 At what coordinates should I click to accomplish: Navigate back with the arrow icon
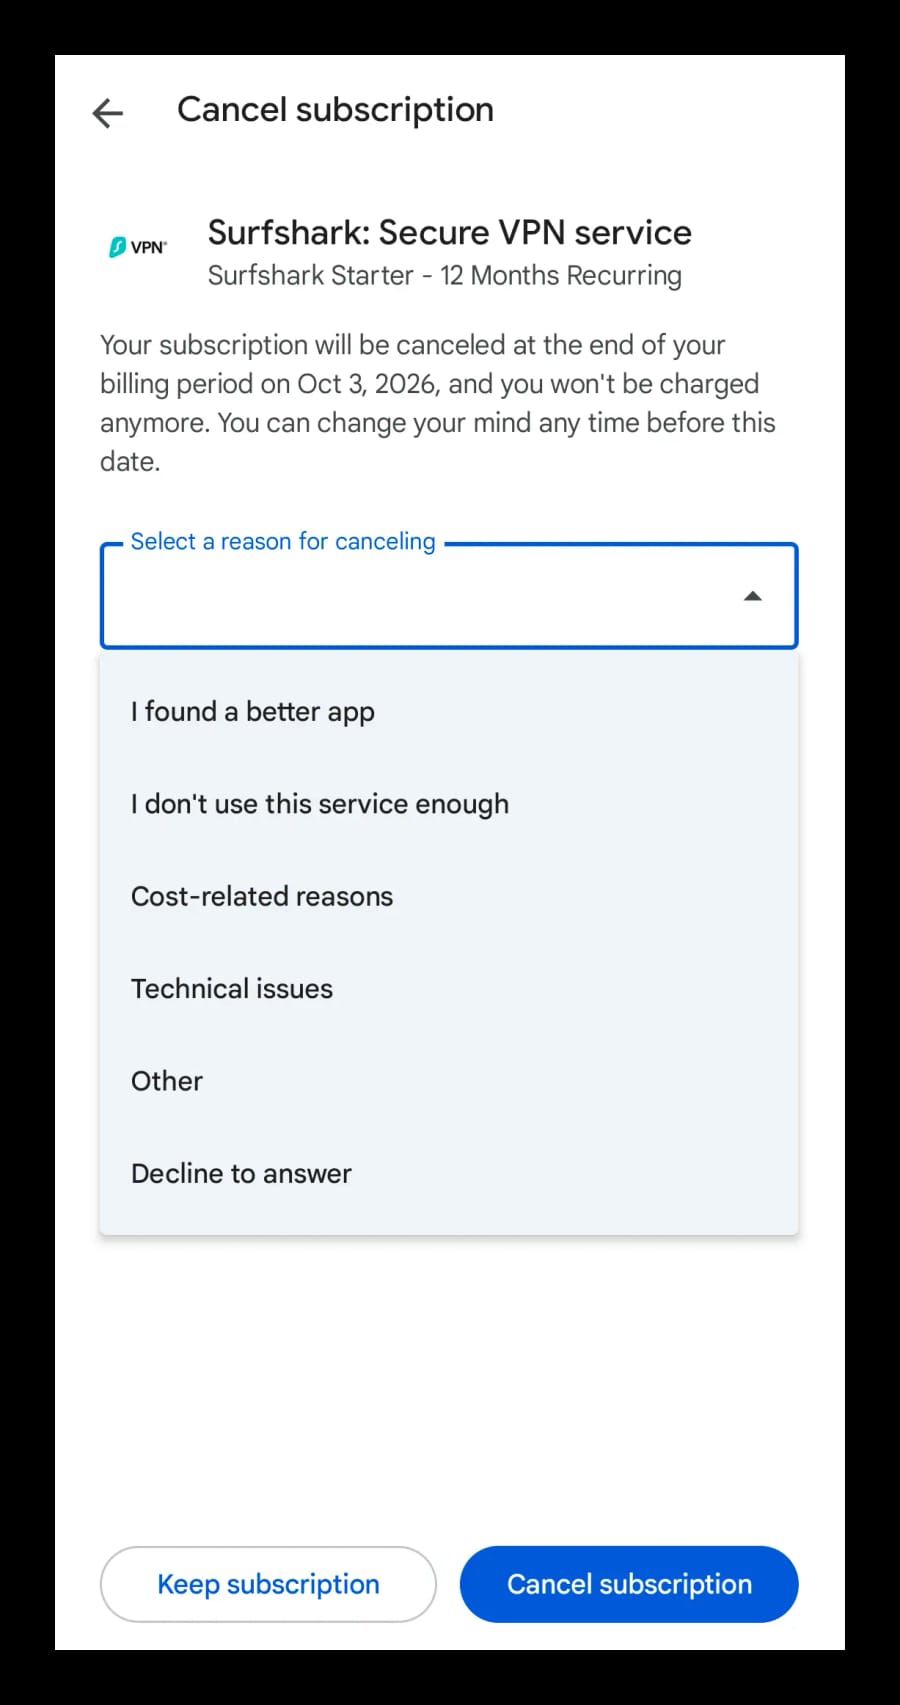pyautogui.click(x=107, y=112)
